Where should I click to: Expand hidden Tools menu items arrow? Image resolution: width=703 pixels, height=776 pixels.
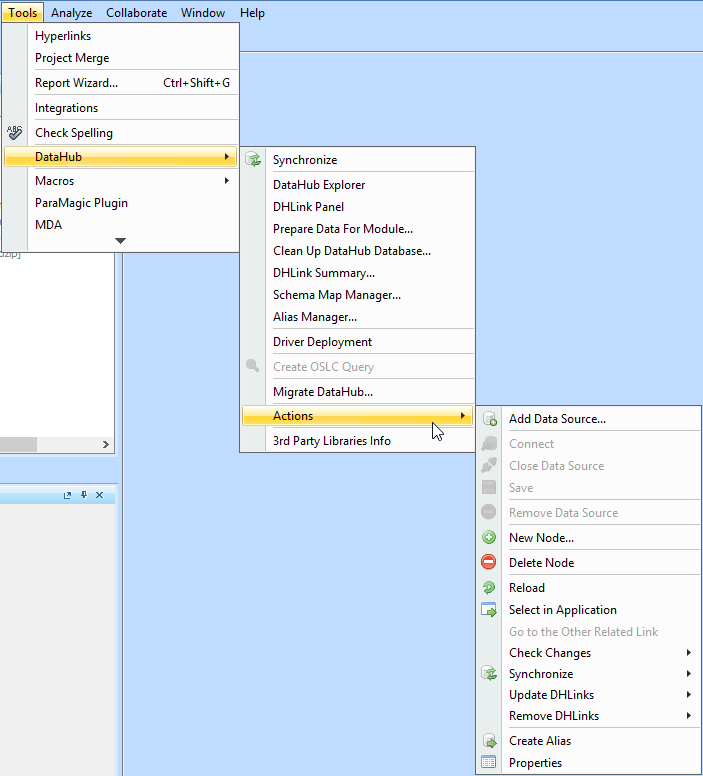(x=120, y=241)
